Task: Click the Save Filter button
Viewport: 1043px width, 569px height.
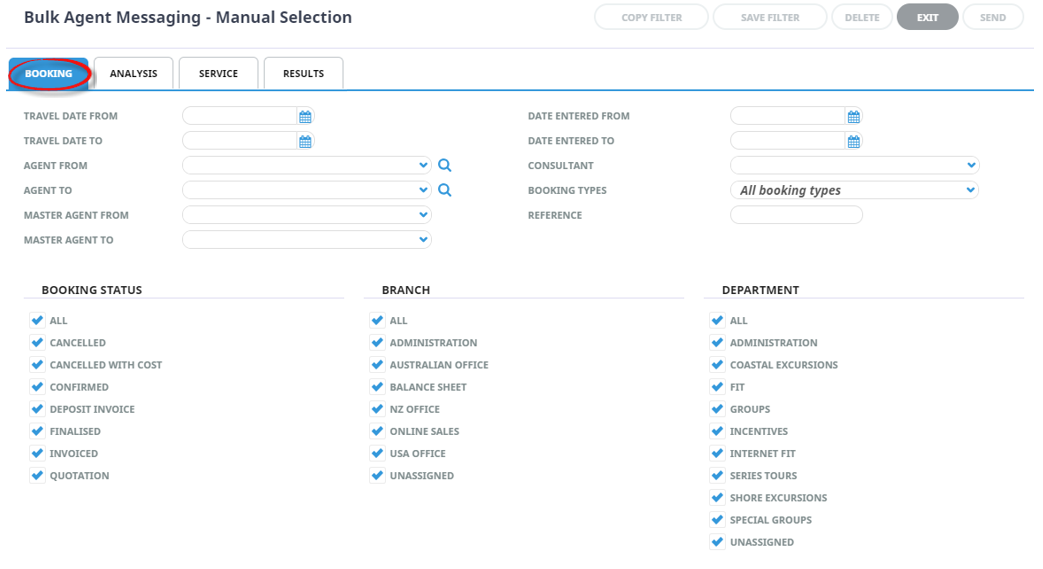Action: [770, 17]
